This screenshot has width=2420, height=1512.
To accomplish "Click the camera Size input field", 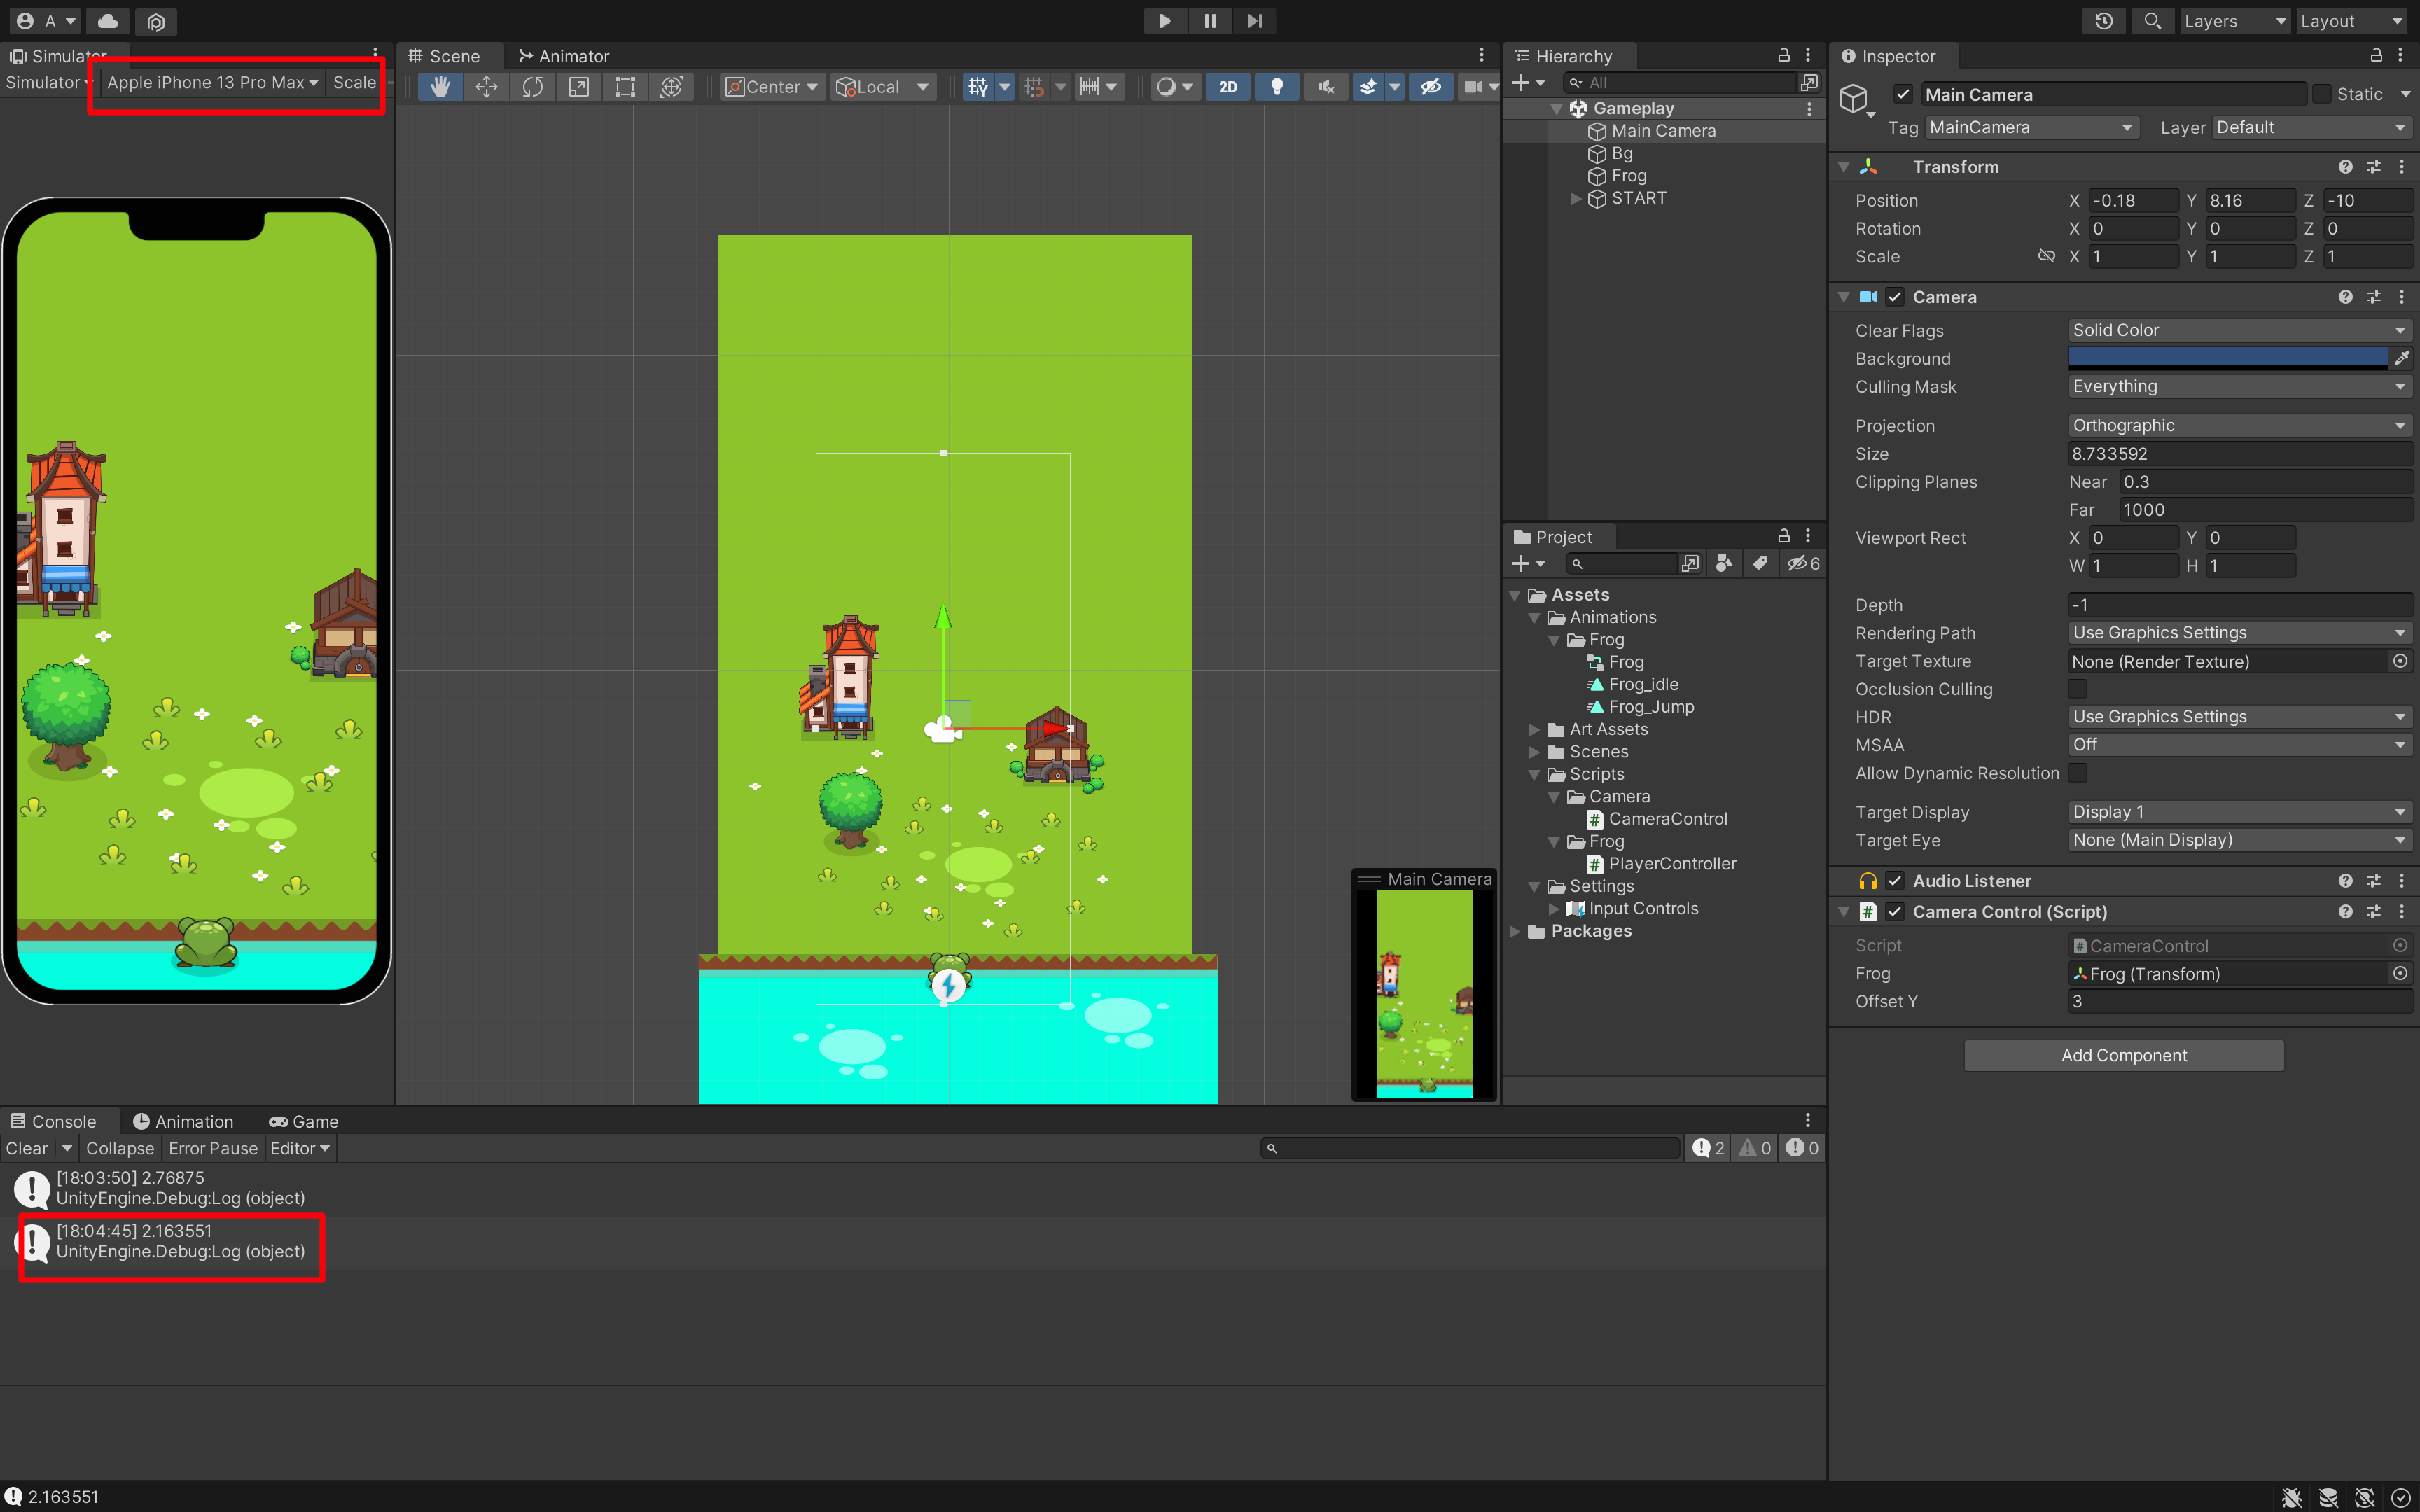I will click(2240, 454).
